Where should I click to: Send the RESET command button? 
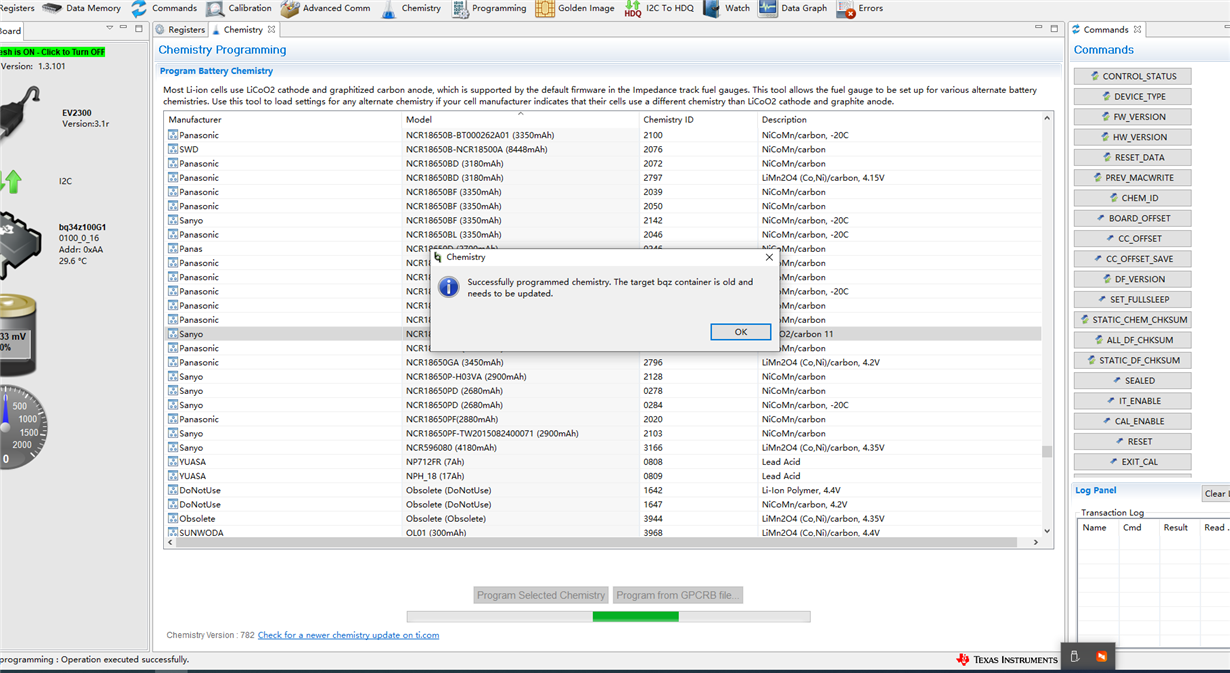click(1132, 441)
